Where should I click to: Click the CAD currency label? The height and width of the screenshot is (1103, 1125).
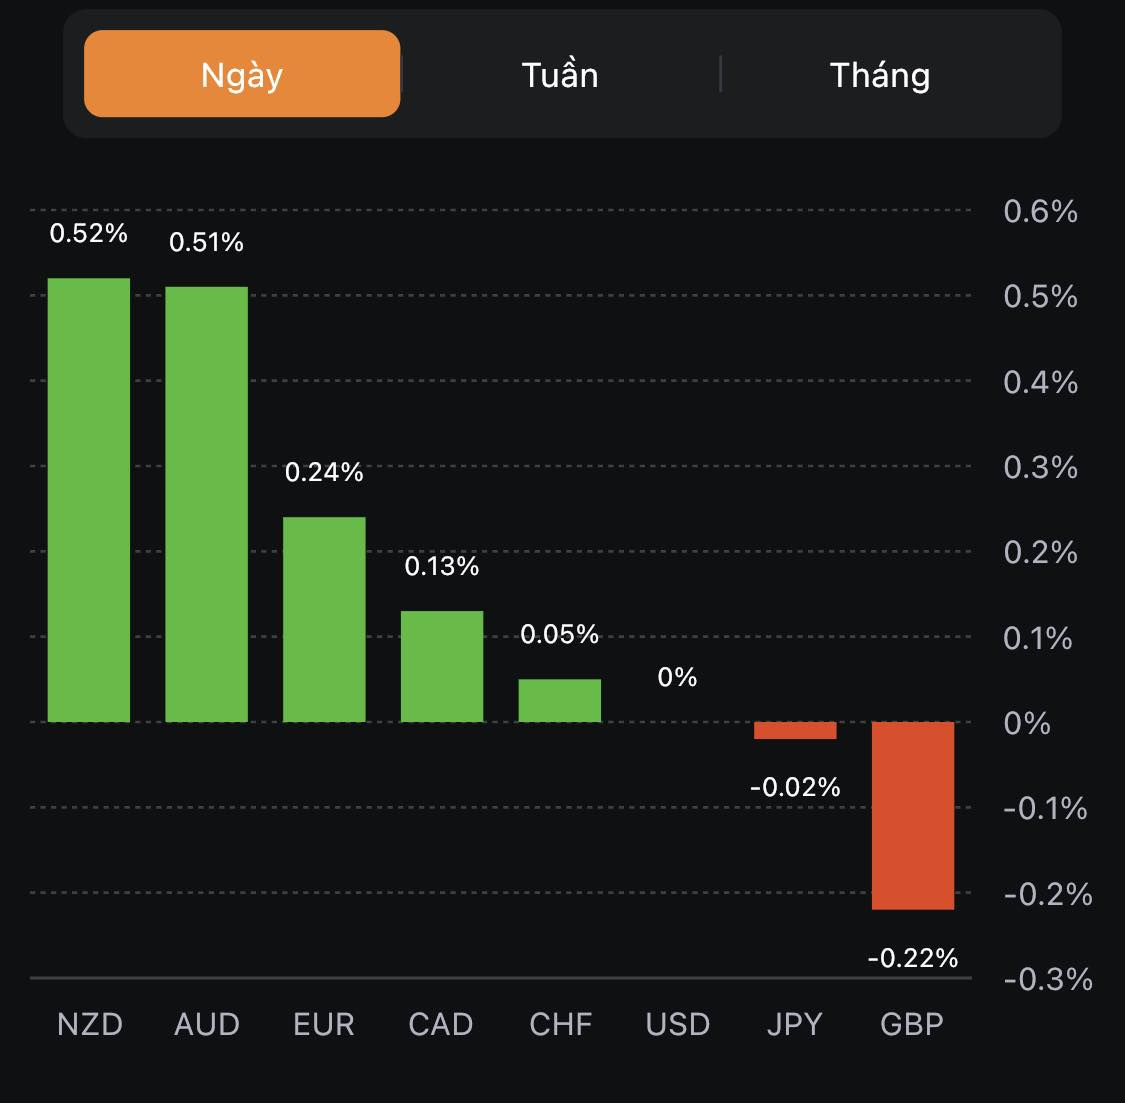point(441,1024)
